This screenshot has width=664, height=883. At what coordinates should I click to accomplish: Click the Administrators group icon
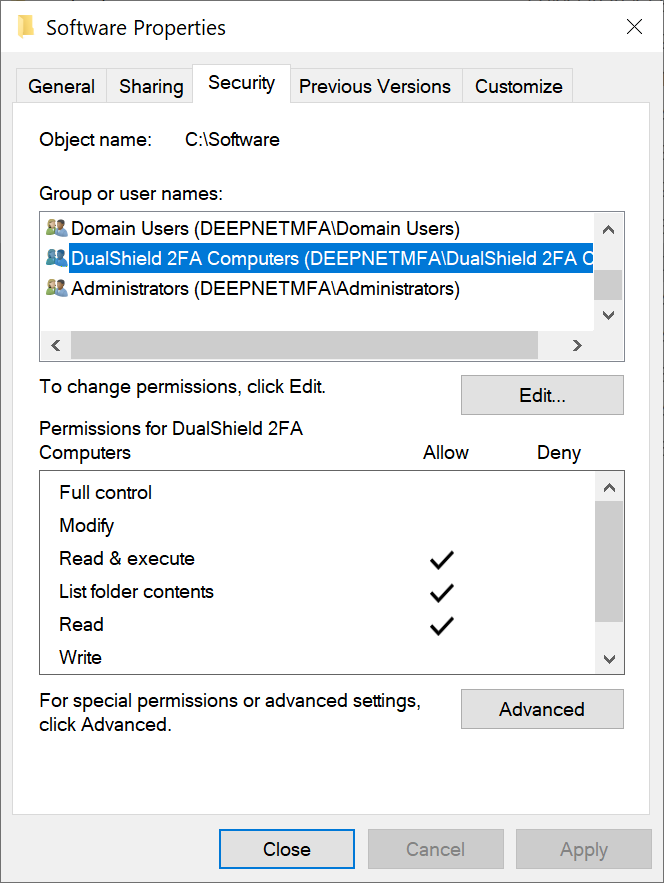pyautogui.click(x=56, y=289)
